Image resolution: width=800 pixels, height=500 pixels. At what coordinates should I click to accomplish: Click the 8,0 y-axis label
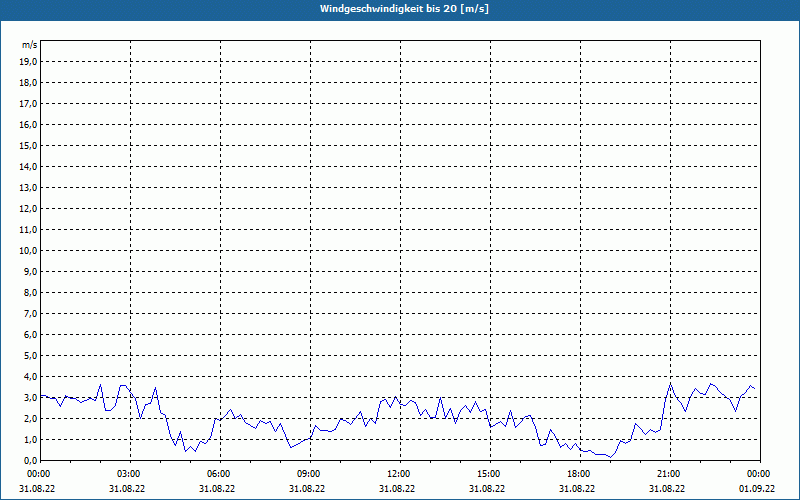coord(31,292)
